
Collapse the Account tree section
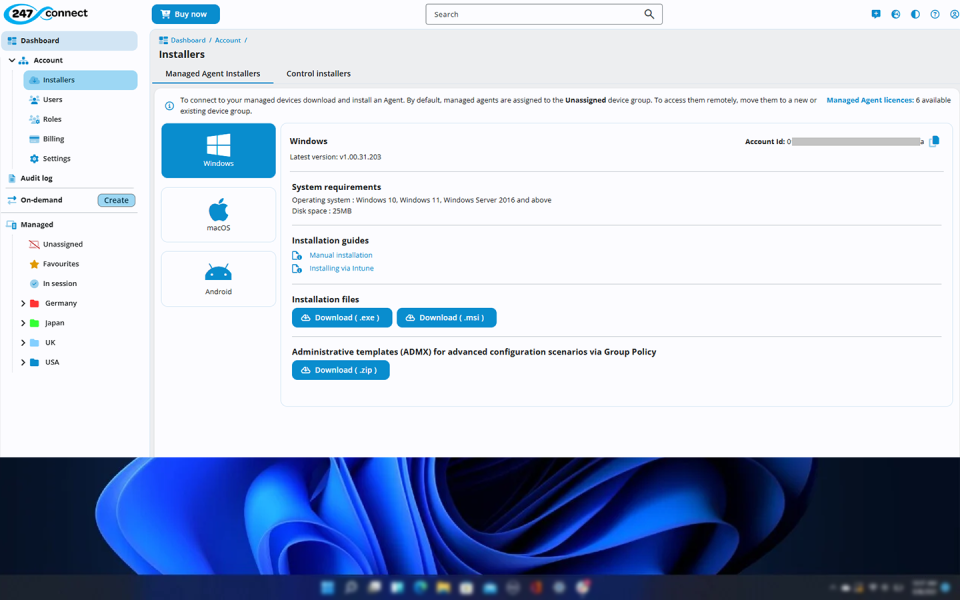point(12,60)
